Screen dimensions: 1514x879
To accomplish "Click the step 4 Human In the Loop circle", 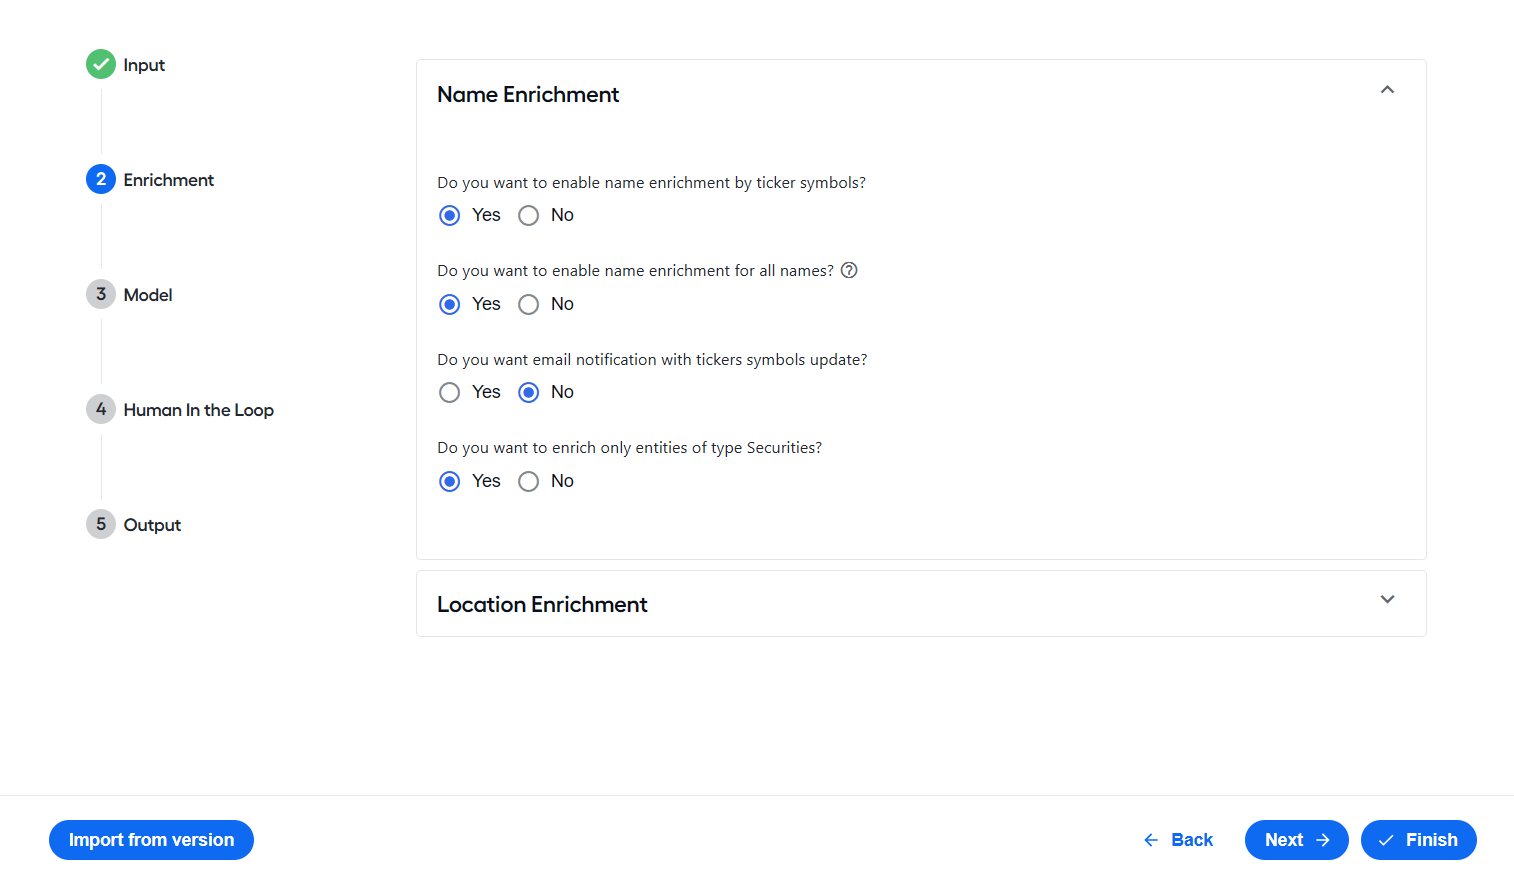I will coord(101,409).
